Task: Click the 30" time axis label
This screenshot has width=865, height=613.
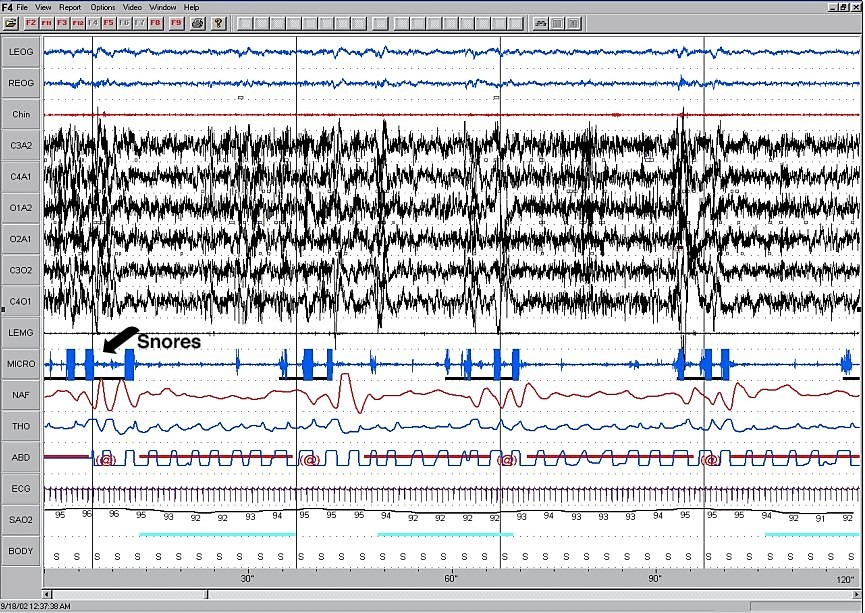Action: 247,579
